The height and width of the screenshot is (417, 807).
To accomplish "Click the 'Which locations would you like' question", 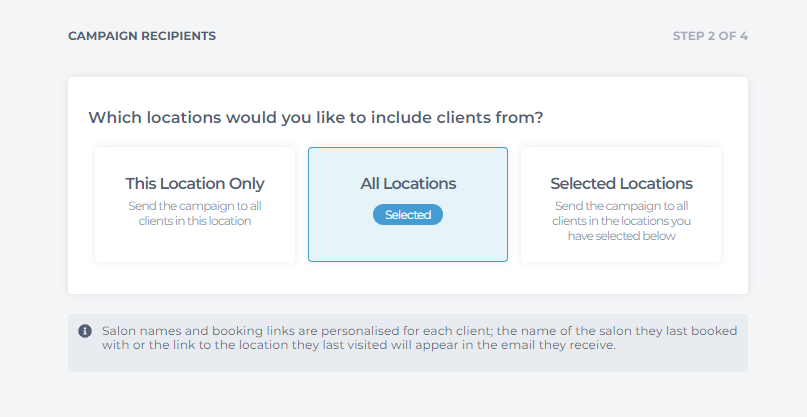I will tap(315, 117).
